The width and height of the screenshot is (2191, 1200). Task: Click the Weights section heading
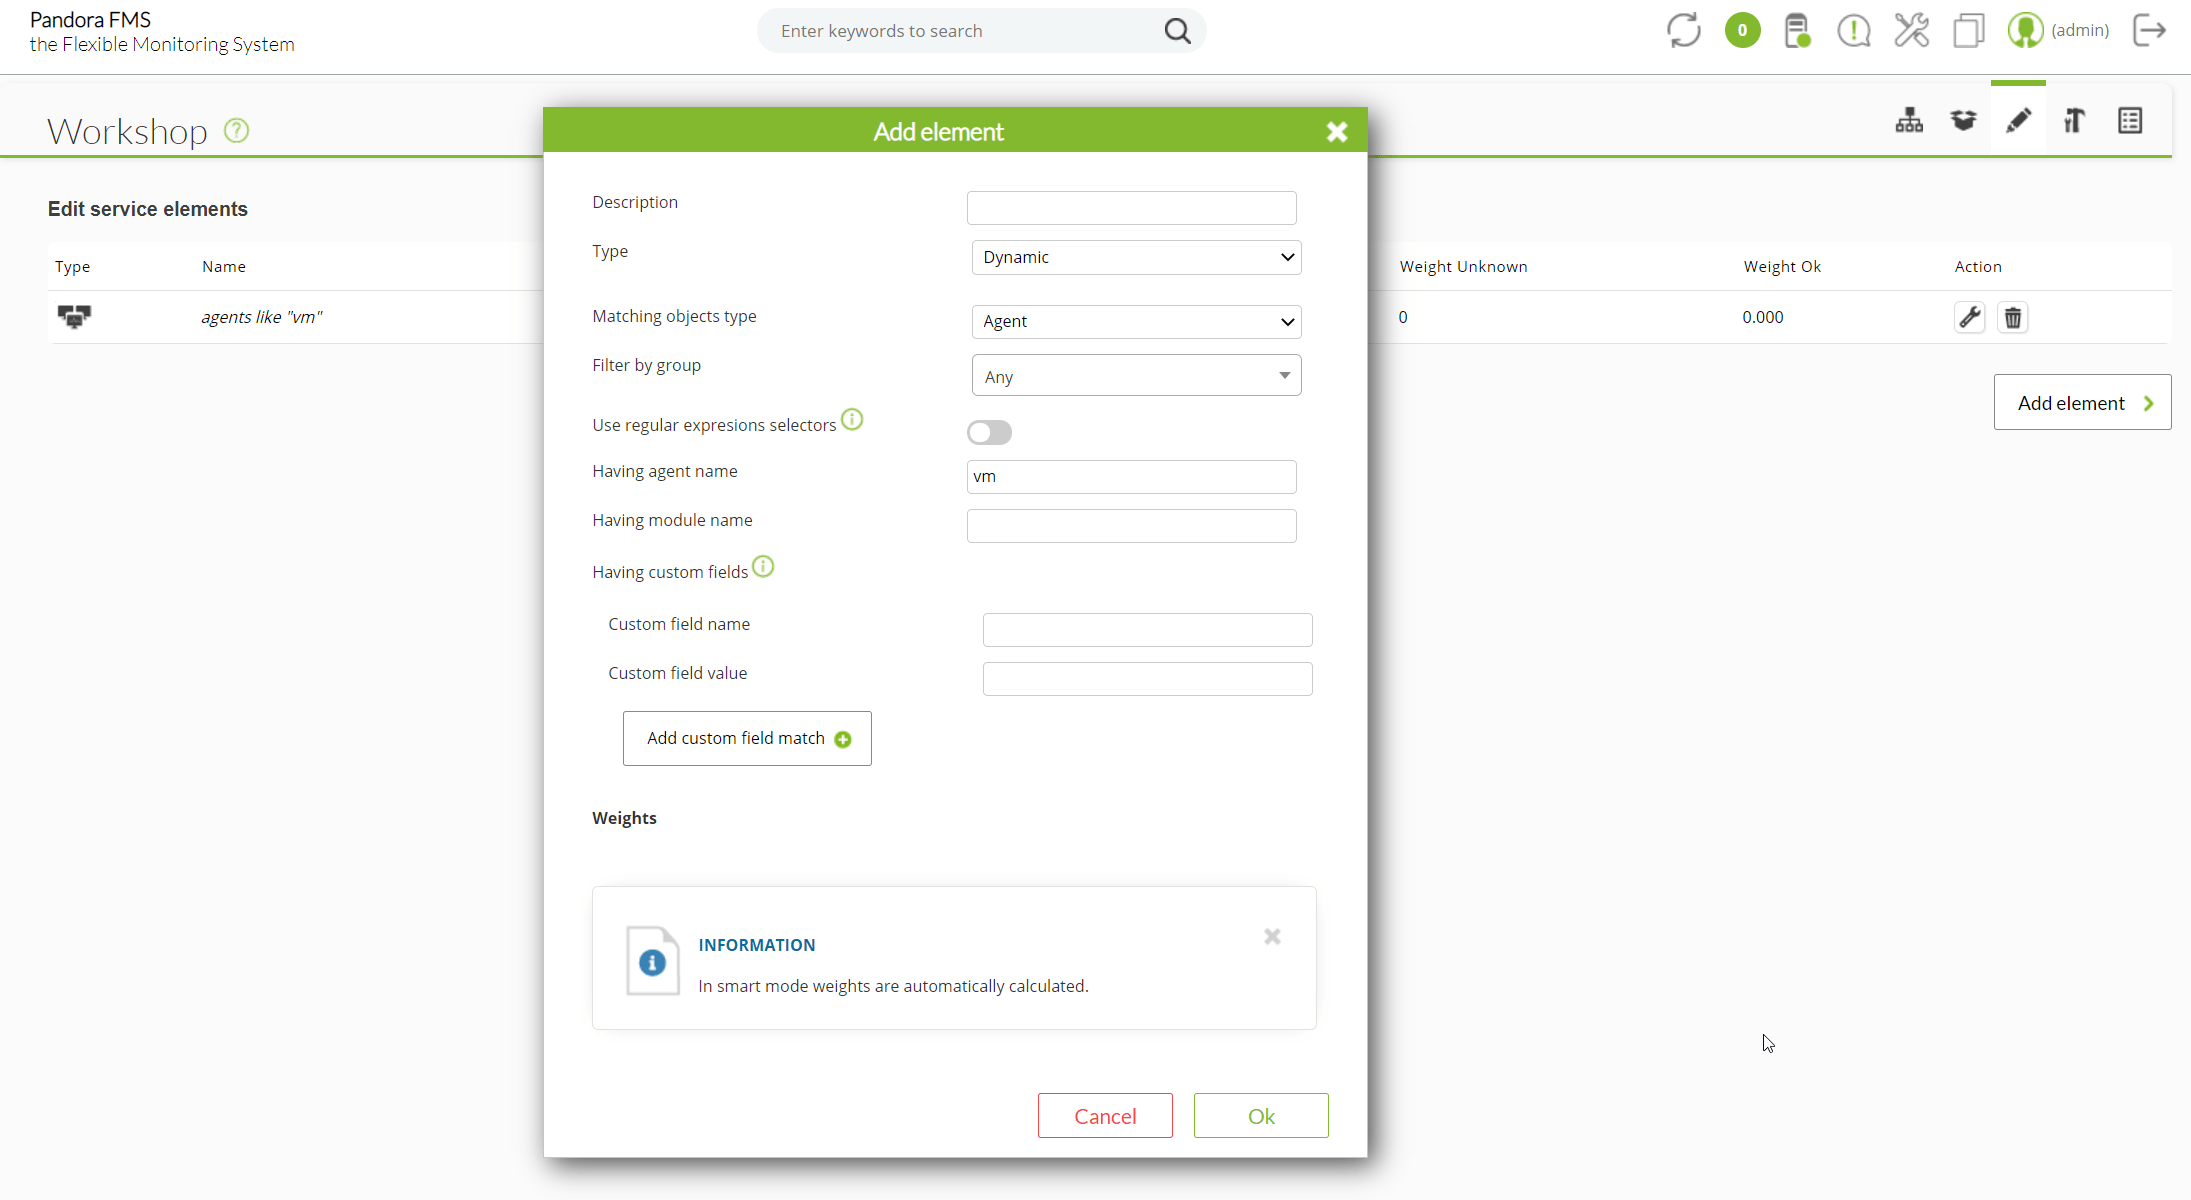click(624, 818)
